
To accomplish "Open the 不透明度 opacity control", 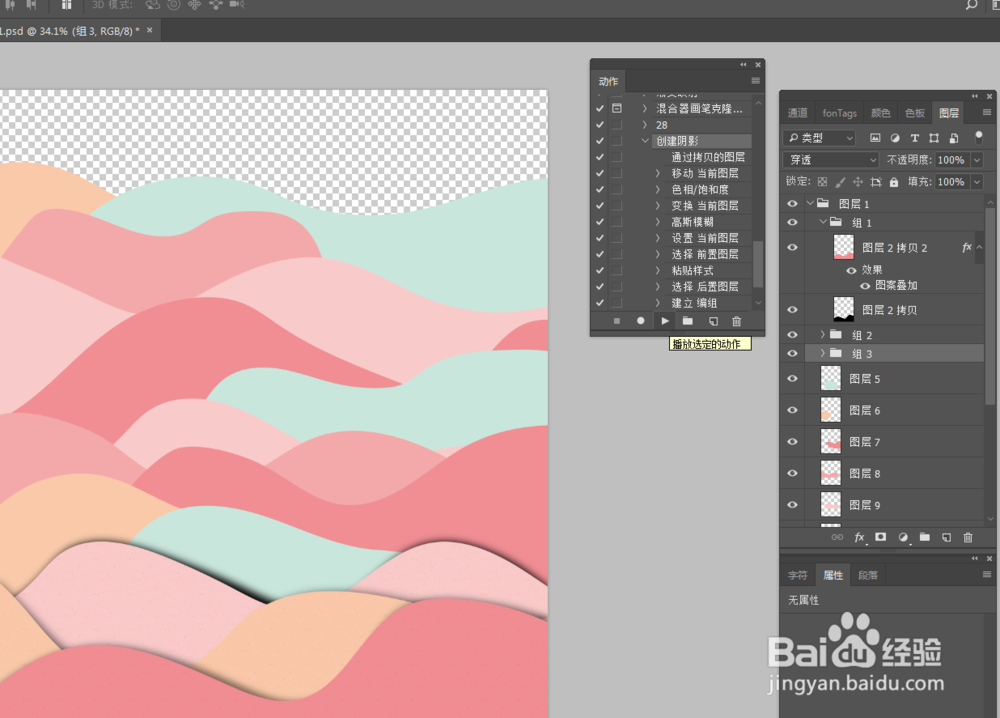I will point(950,159).
